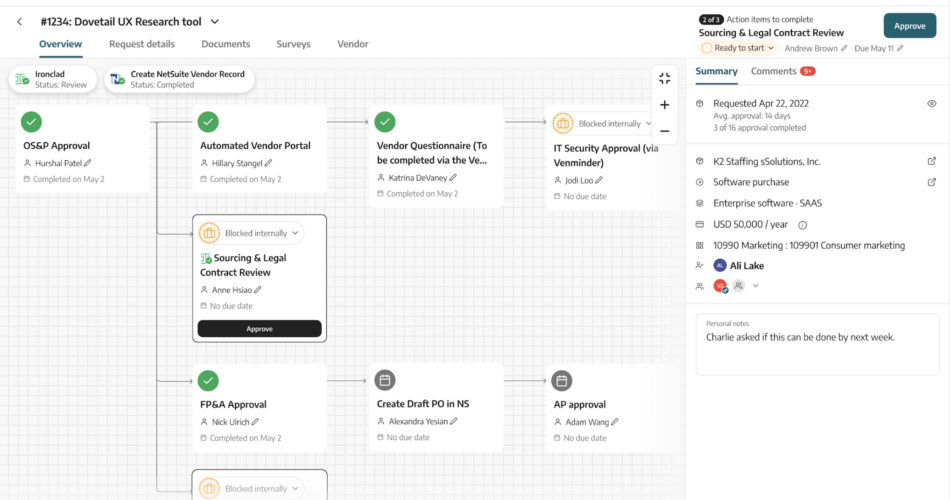The width and height of the screenshot is (950, 500).
Task: Collapse the workflow canvas with fit-screen icon
Action: tap(664, 78)
